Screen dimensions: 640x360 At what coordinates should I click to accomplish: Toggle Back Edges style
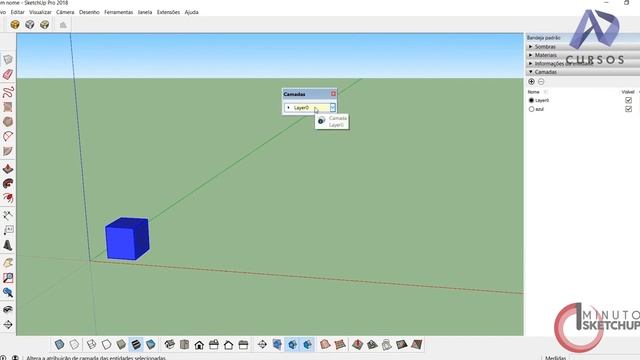74,344
